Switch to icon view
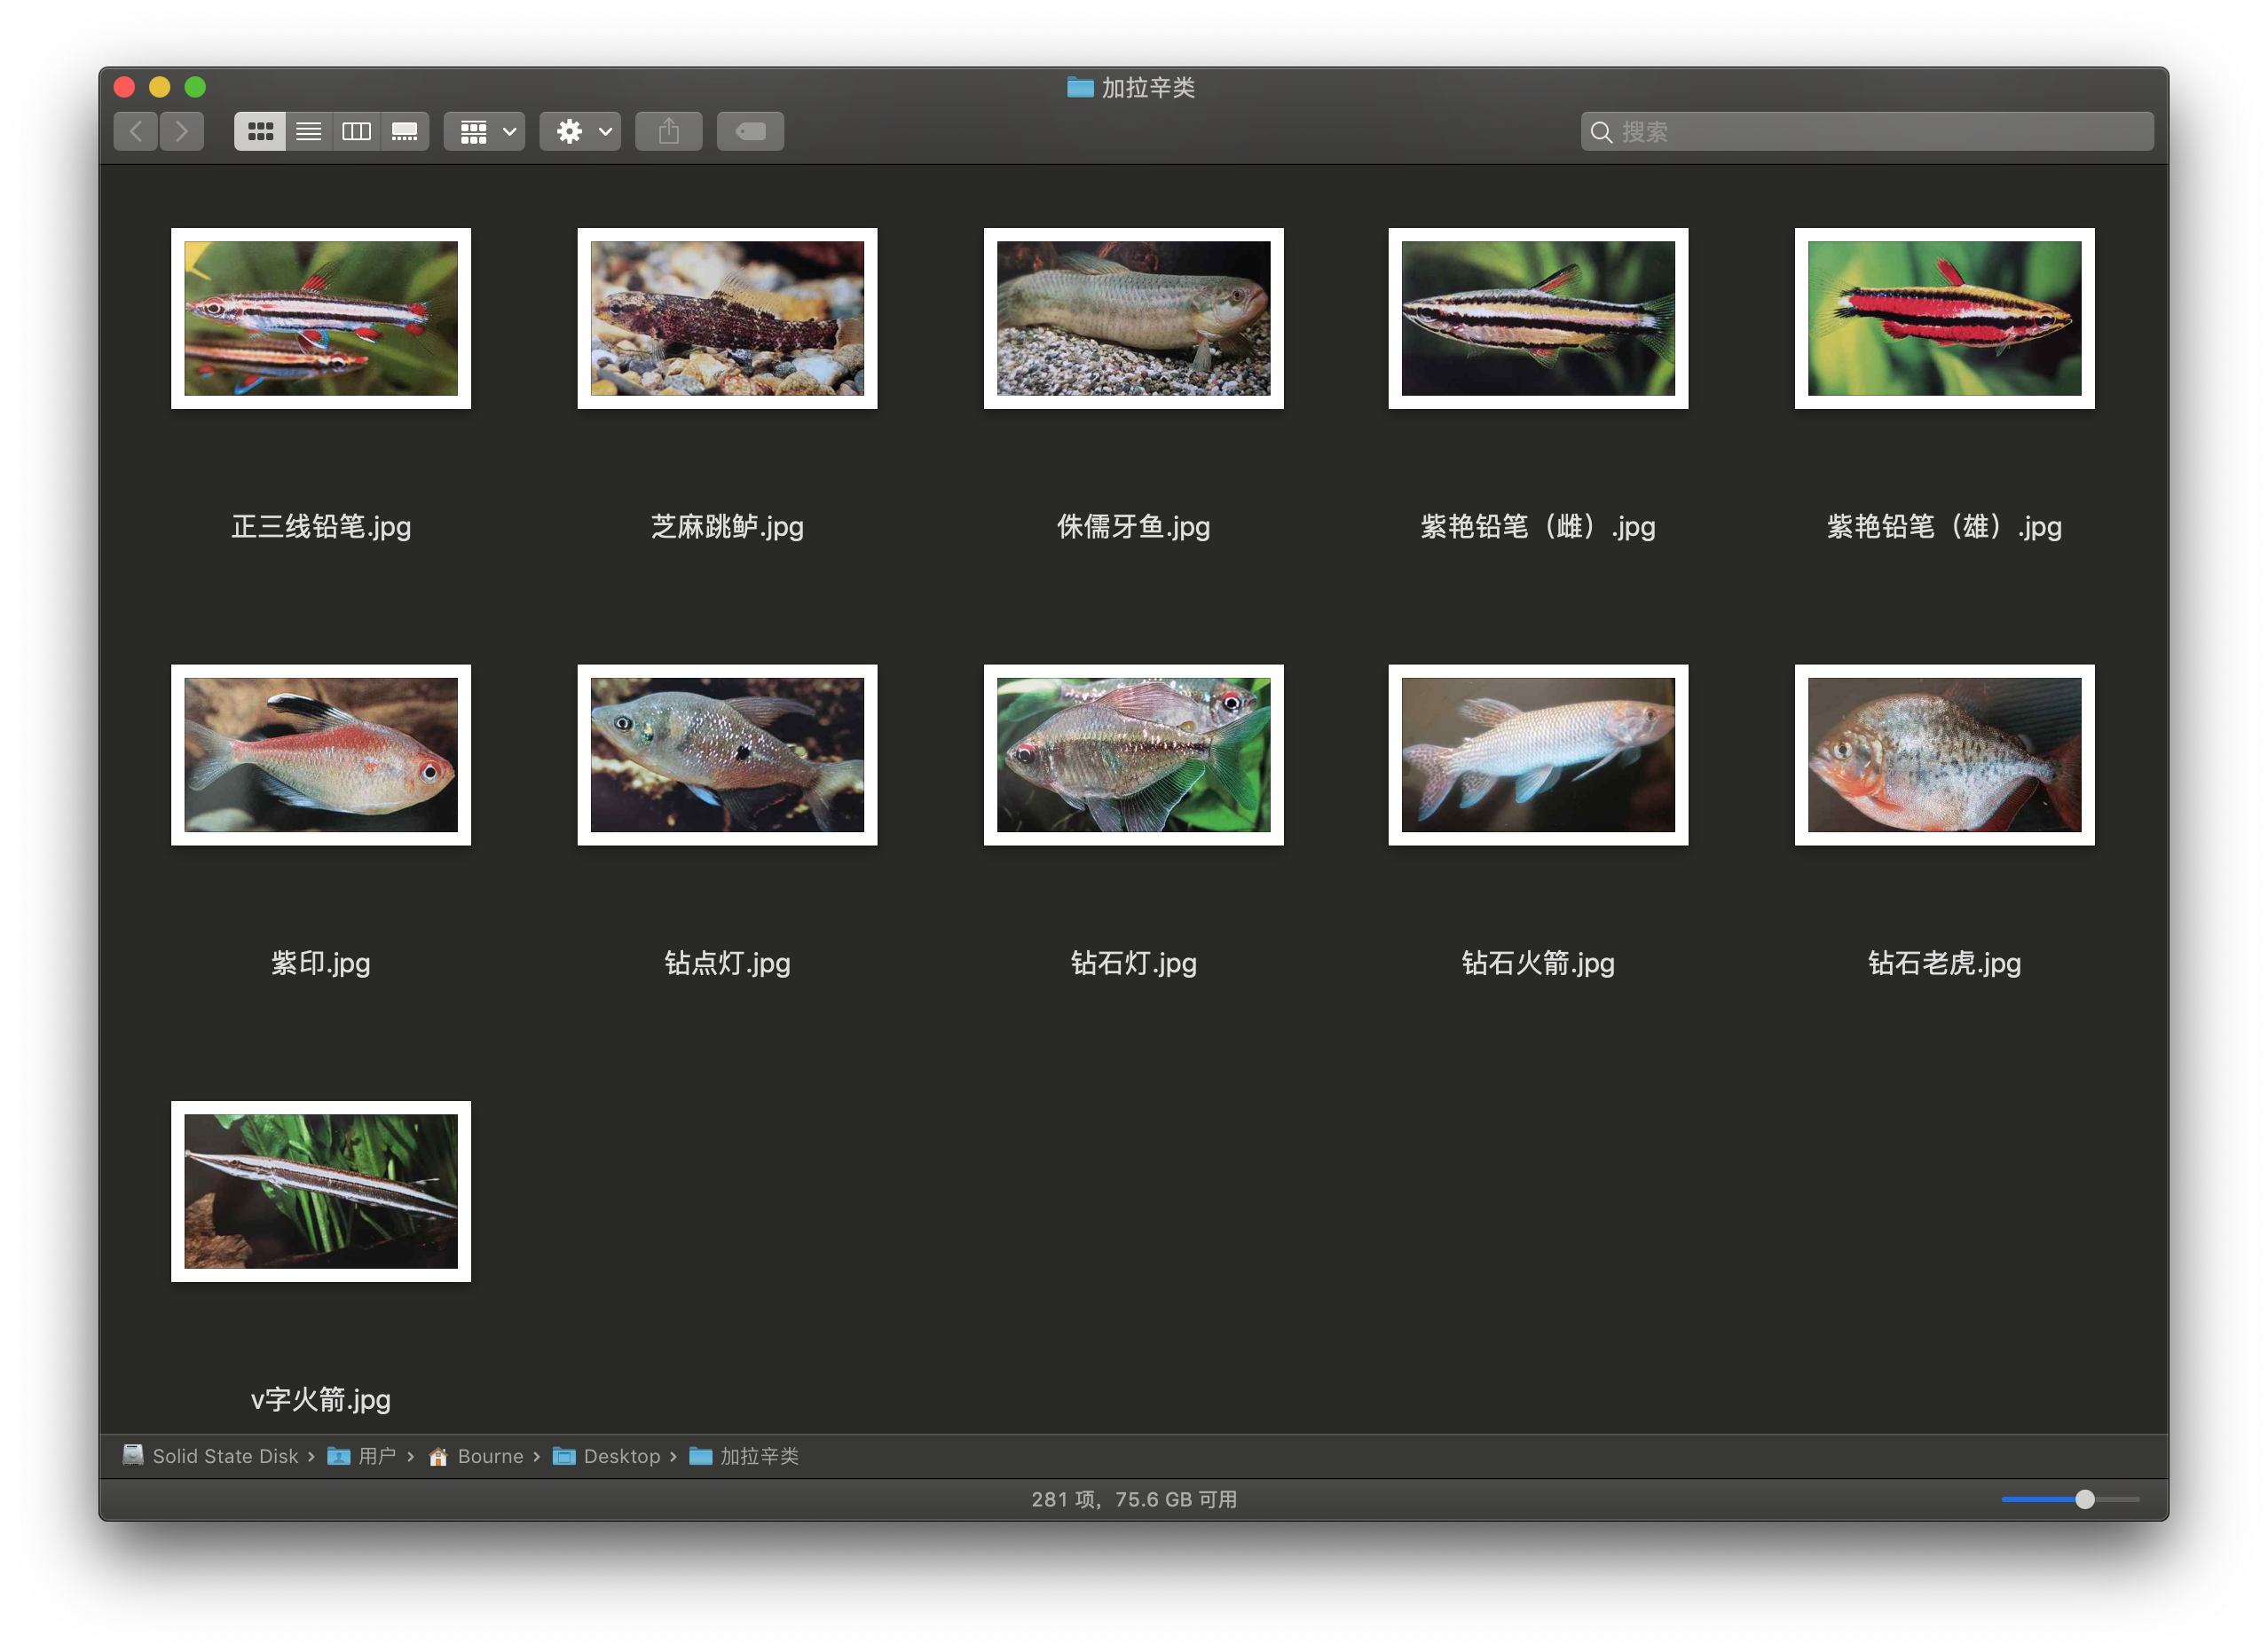The image size is (2268, 1652). 260,131
